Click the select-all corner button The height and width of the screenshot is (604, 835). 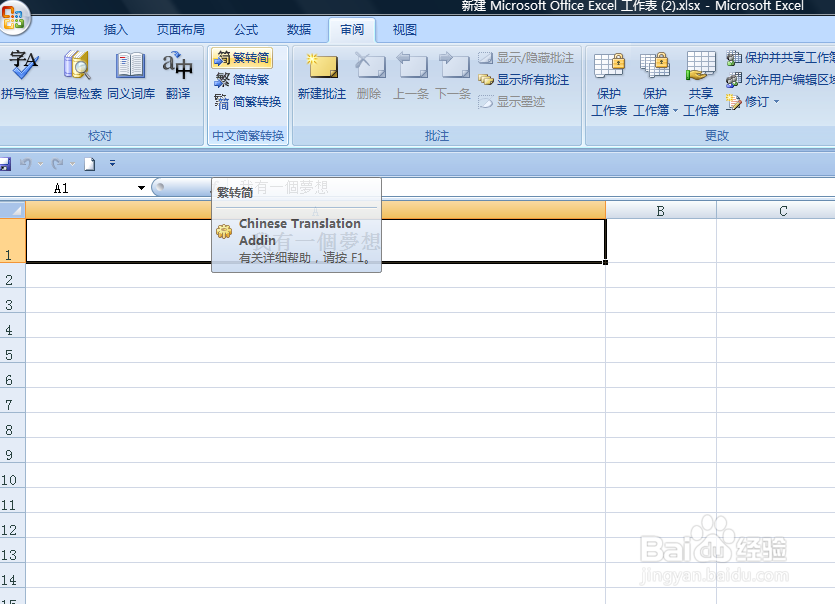click(13, 210)
